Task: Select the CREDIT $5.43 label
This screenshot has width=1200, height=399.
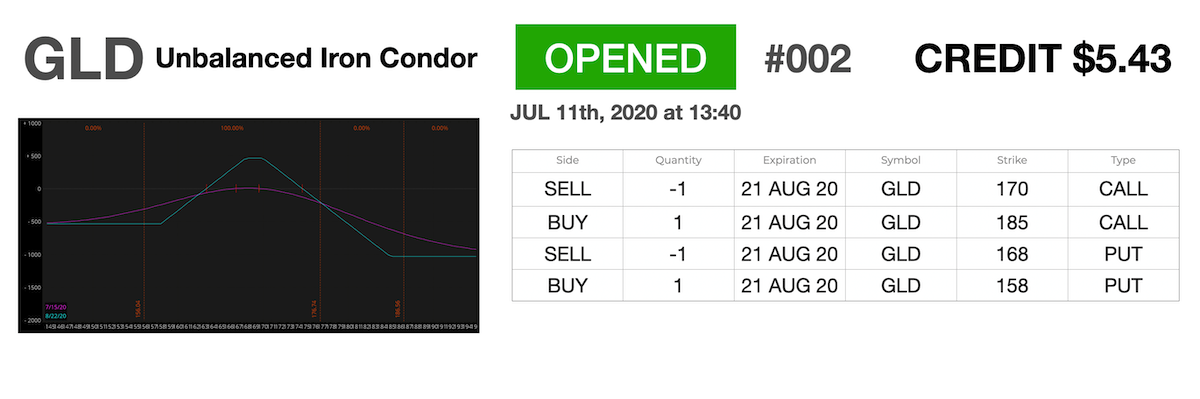Action: tap(1043, 60)
